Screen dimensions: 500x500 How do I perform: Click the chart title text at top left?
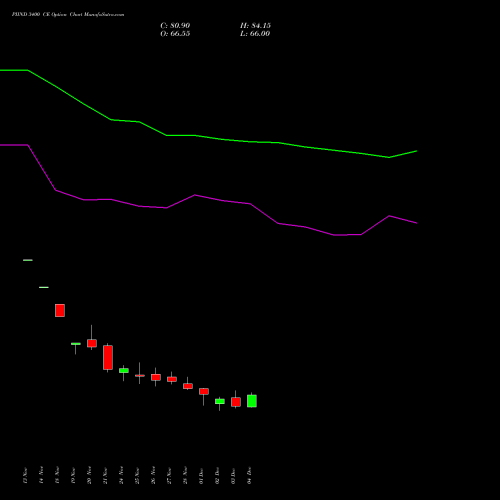(x=68, y=15)
